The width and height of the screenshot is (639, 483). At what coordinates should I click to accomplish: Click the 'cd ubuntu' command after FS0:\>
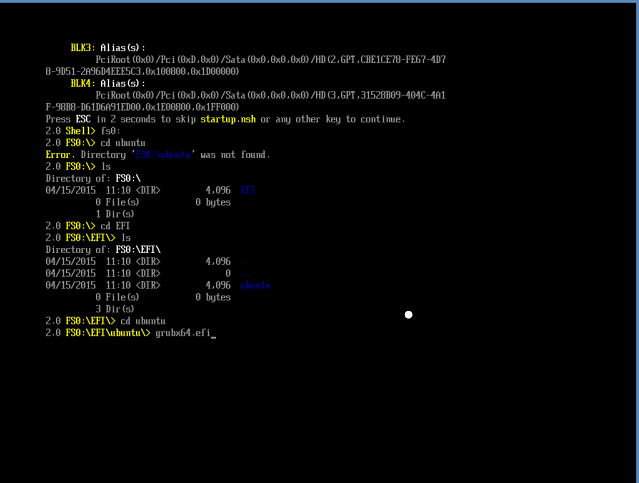tap(123, 143)
